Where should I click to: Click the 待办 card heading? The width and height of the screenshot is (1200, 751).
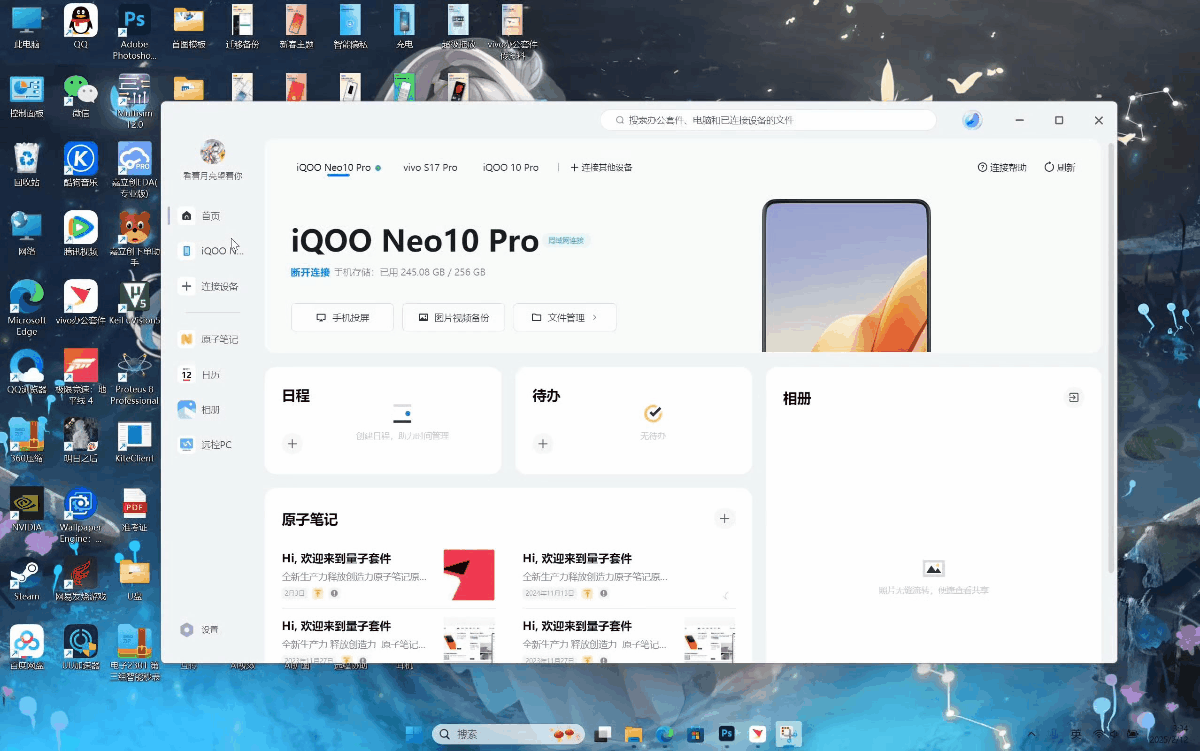tap(546, 396)
